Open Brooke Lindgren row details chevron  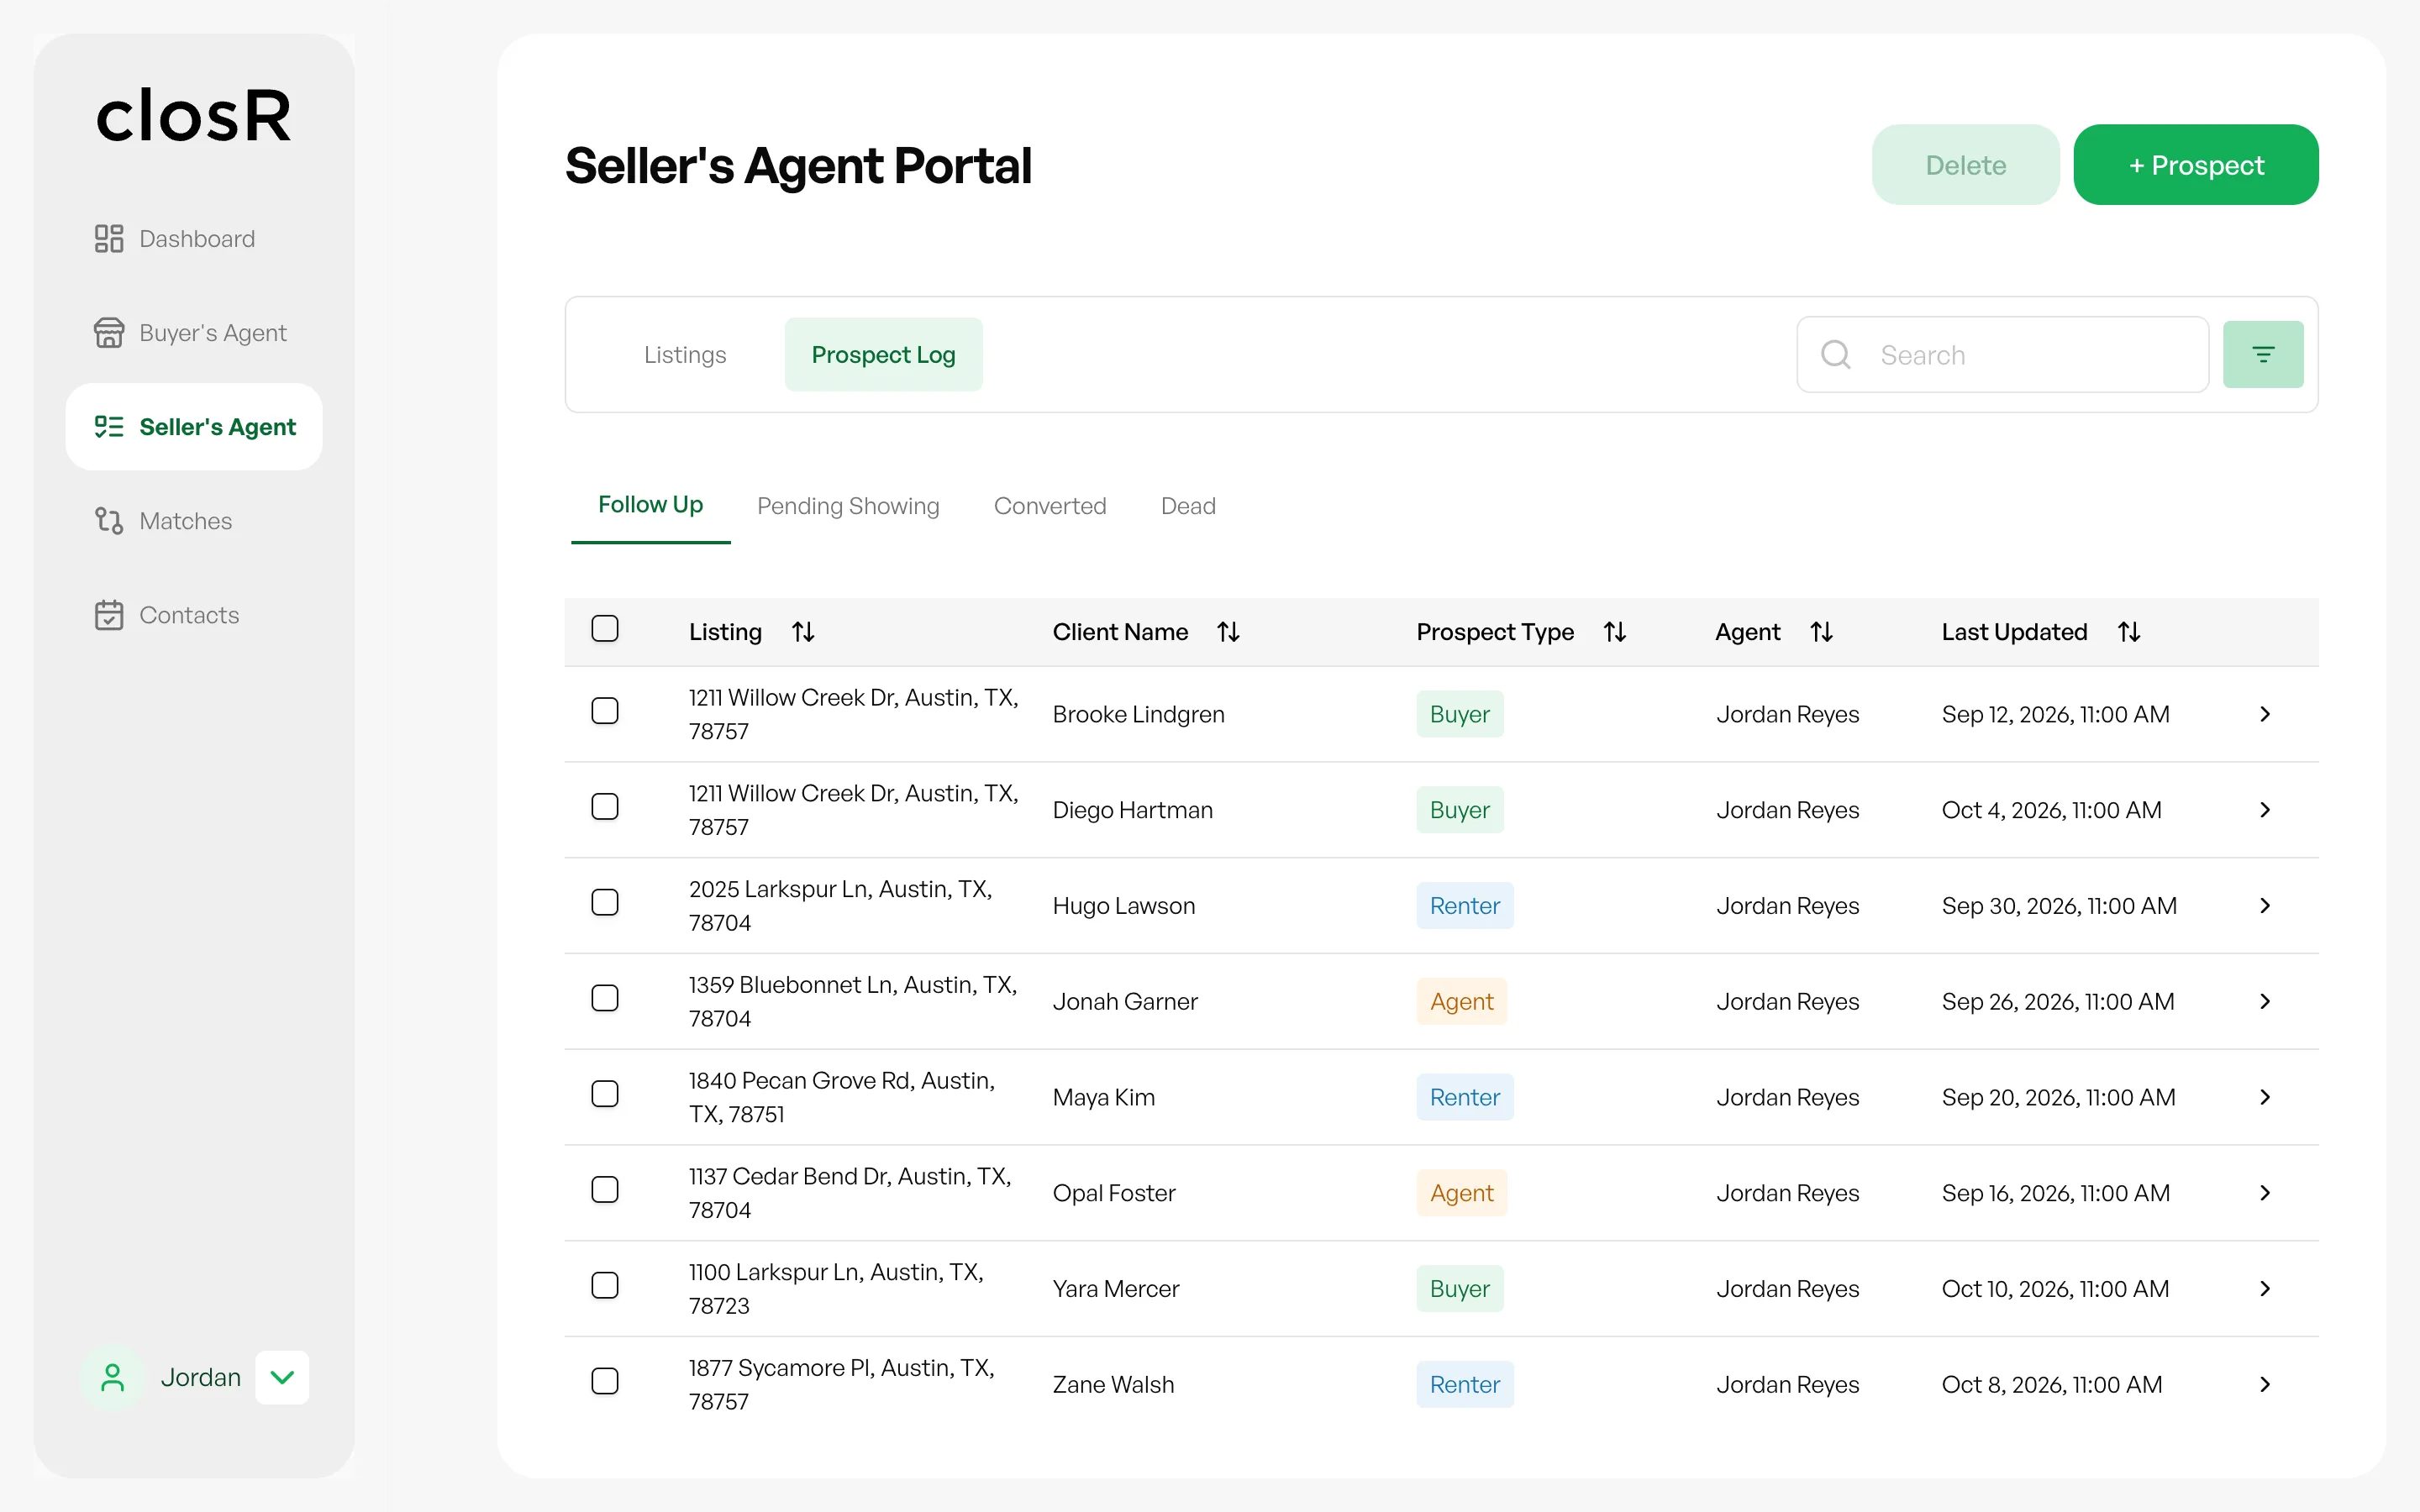(x=2265, y=714)
